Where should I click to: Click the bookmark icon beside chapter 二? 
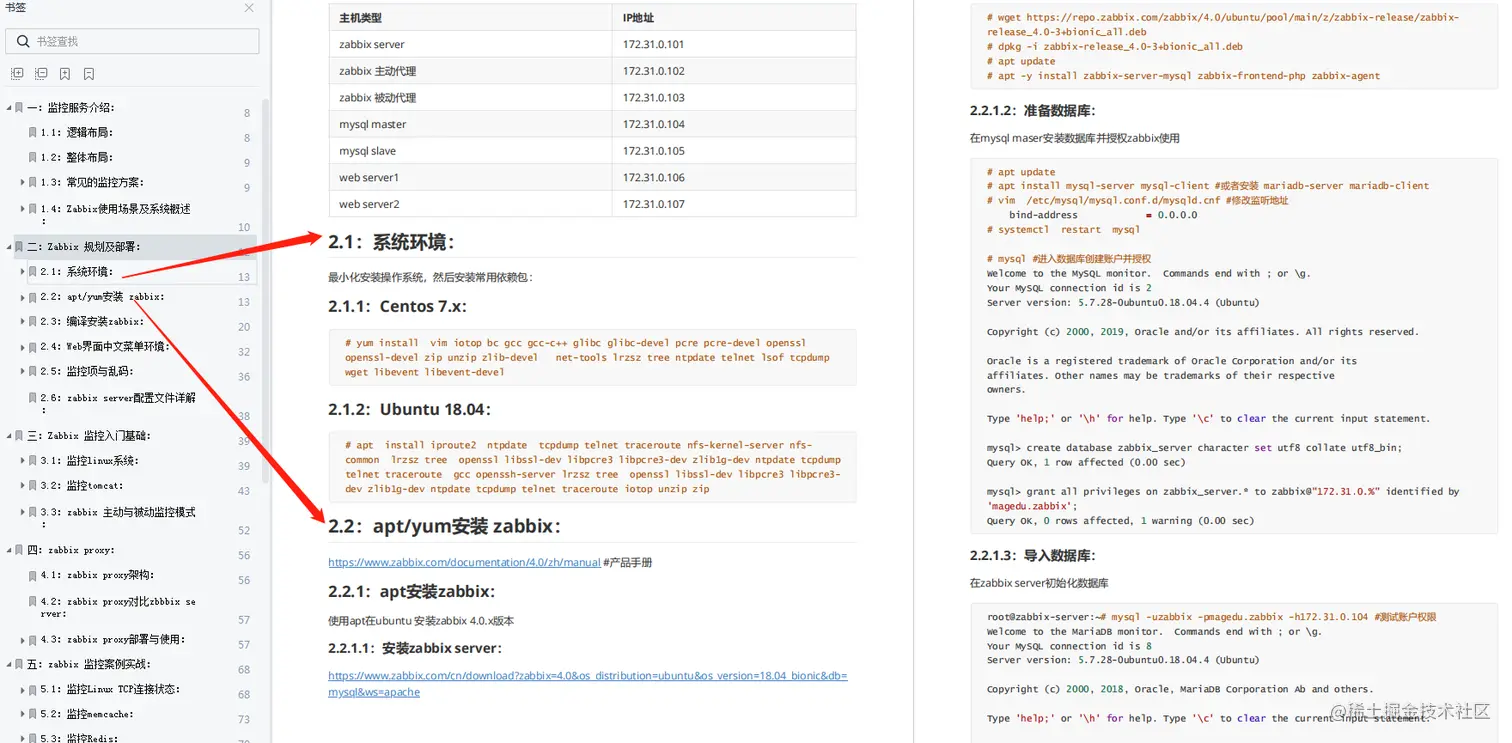point(19,246)
